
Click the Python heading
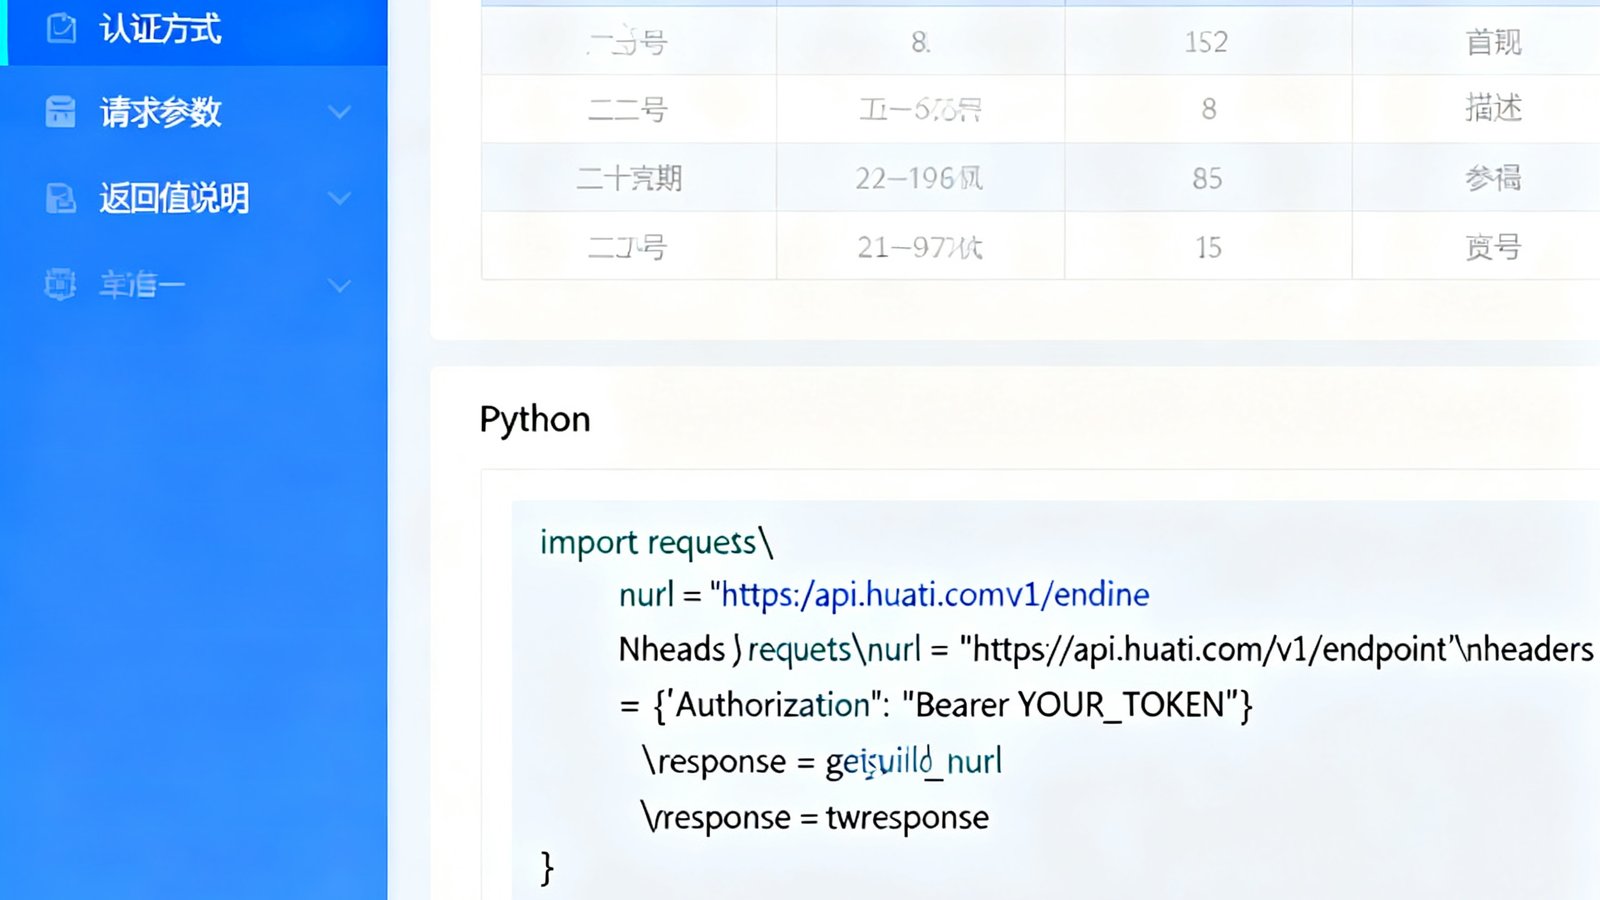pyautogui.click(x=535, y=419)
